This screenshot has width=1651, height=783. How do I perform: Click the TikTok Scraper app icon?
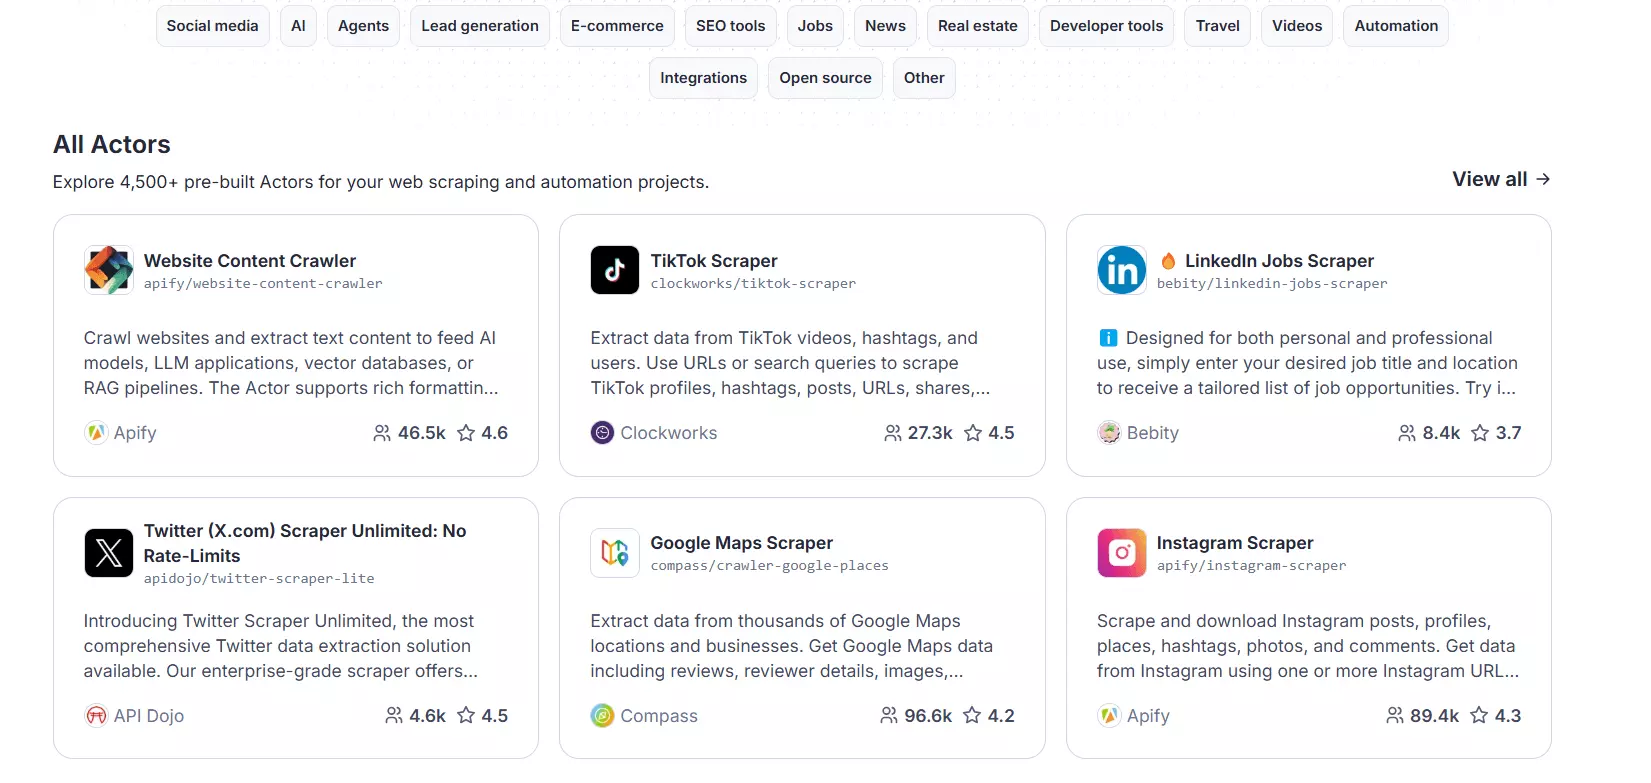[x=614, y=270]
